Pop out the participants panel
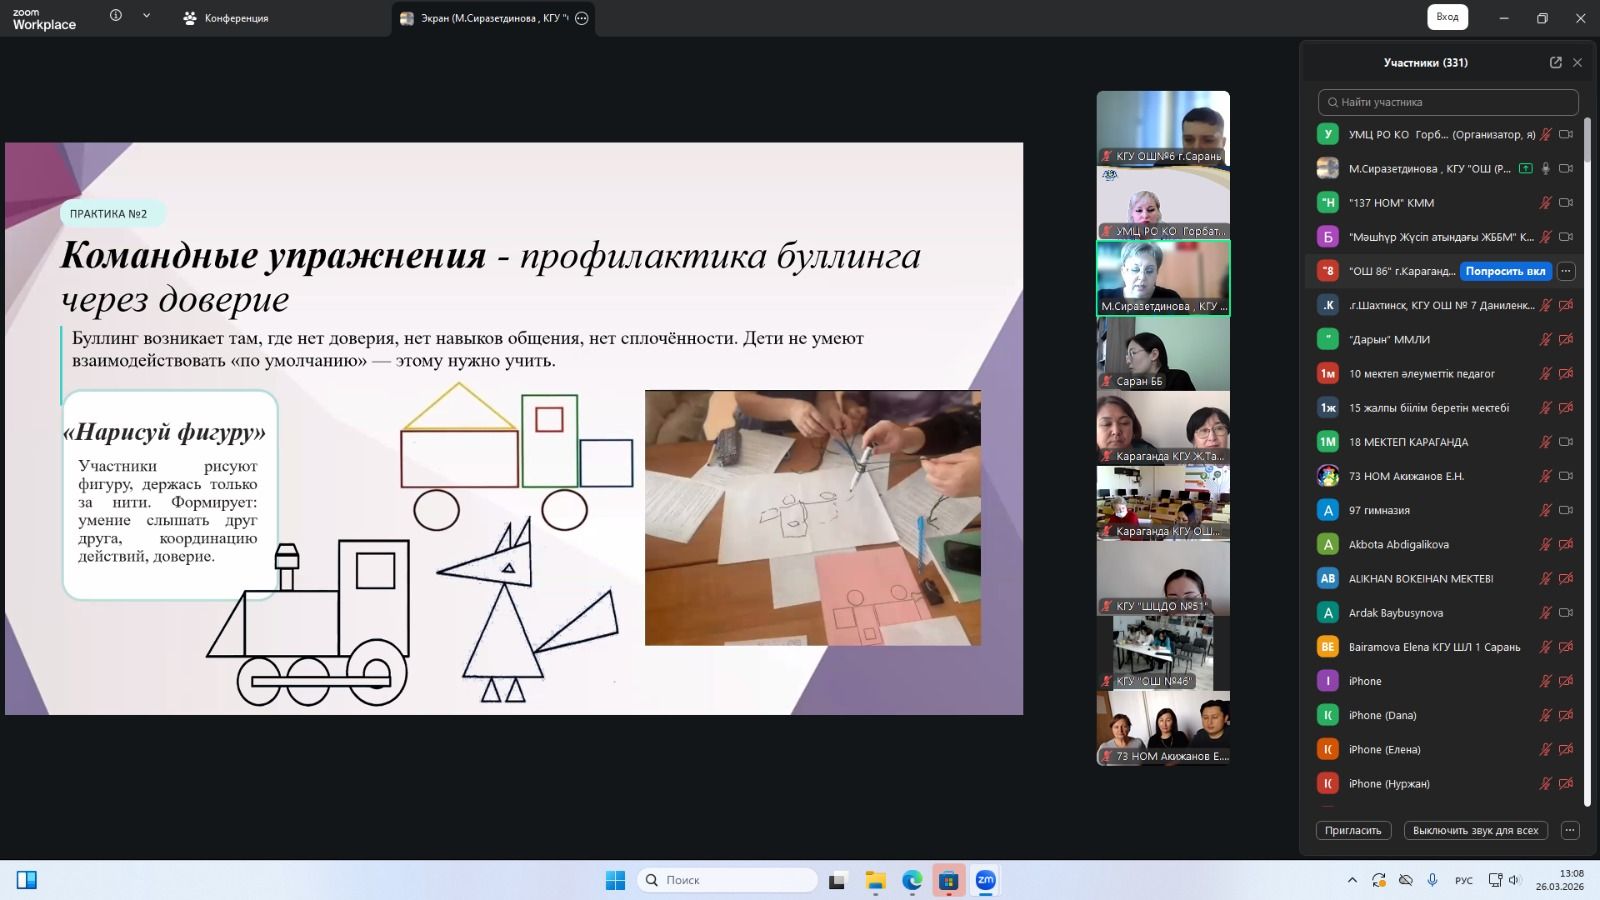Screen dimensions: 1600x900 [x=1555, y=62]
